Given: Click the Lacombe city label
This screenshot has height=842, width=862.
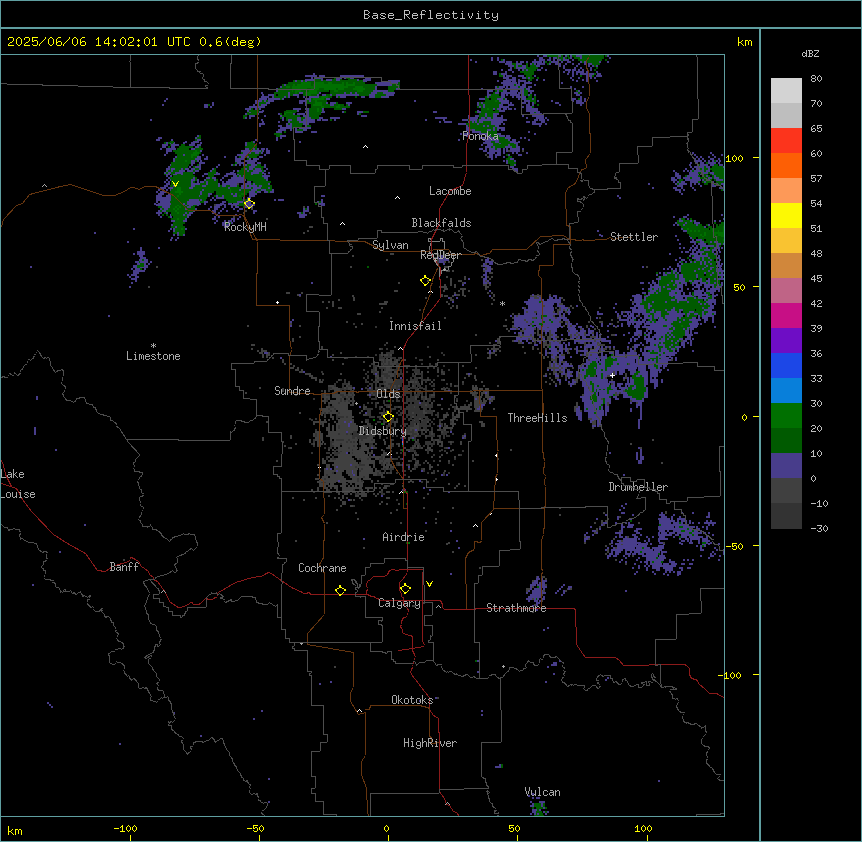Looking at the screenshot, I should (x=450, y=191).
